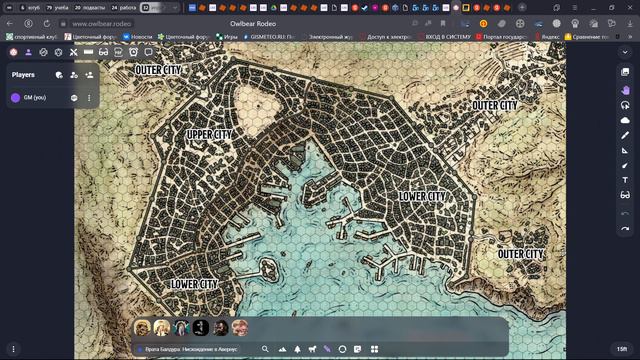Select the pointer tool in the right toolbar
This screenshot has width=640, height=360.
coord(625,105)
